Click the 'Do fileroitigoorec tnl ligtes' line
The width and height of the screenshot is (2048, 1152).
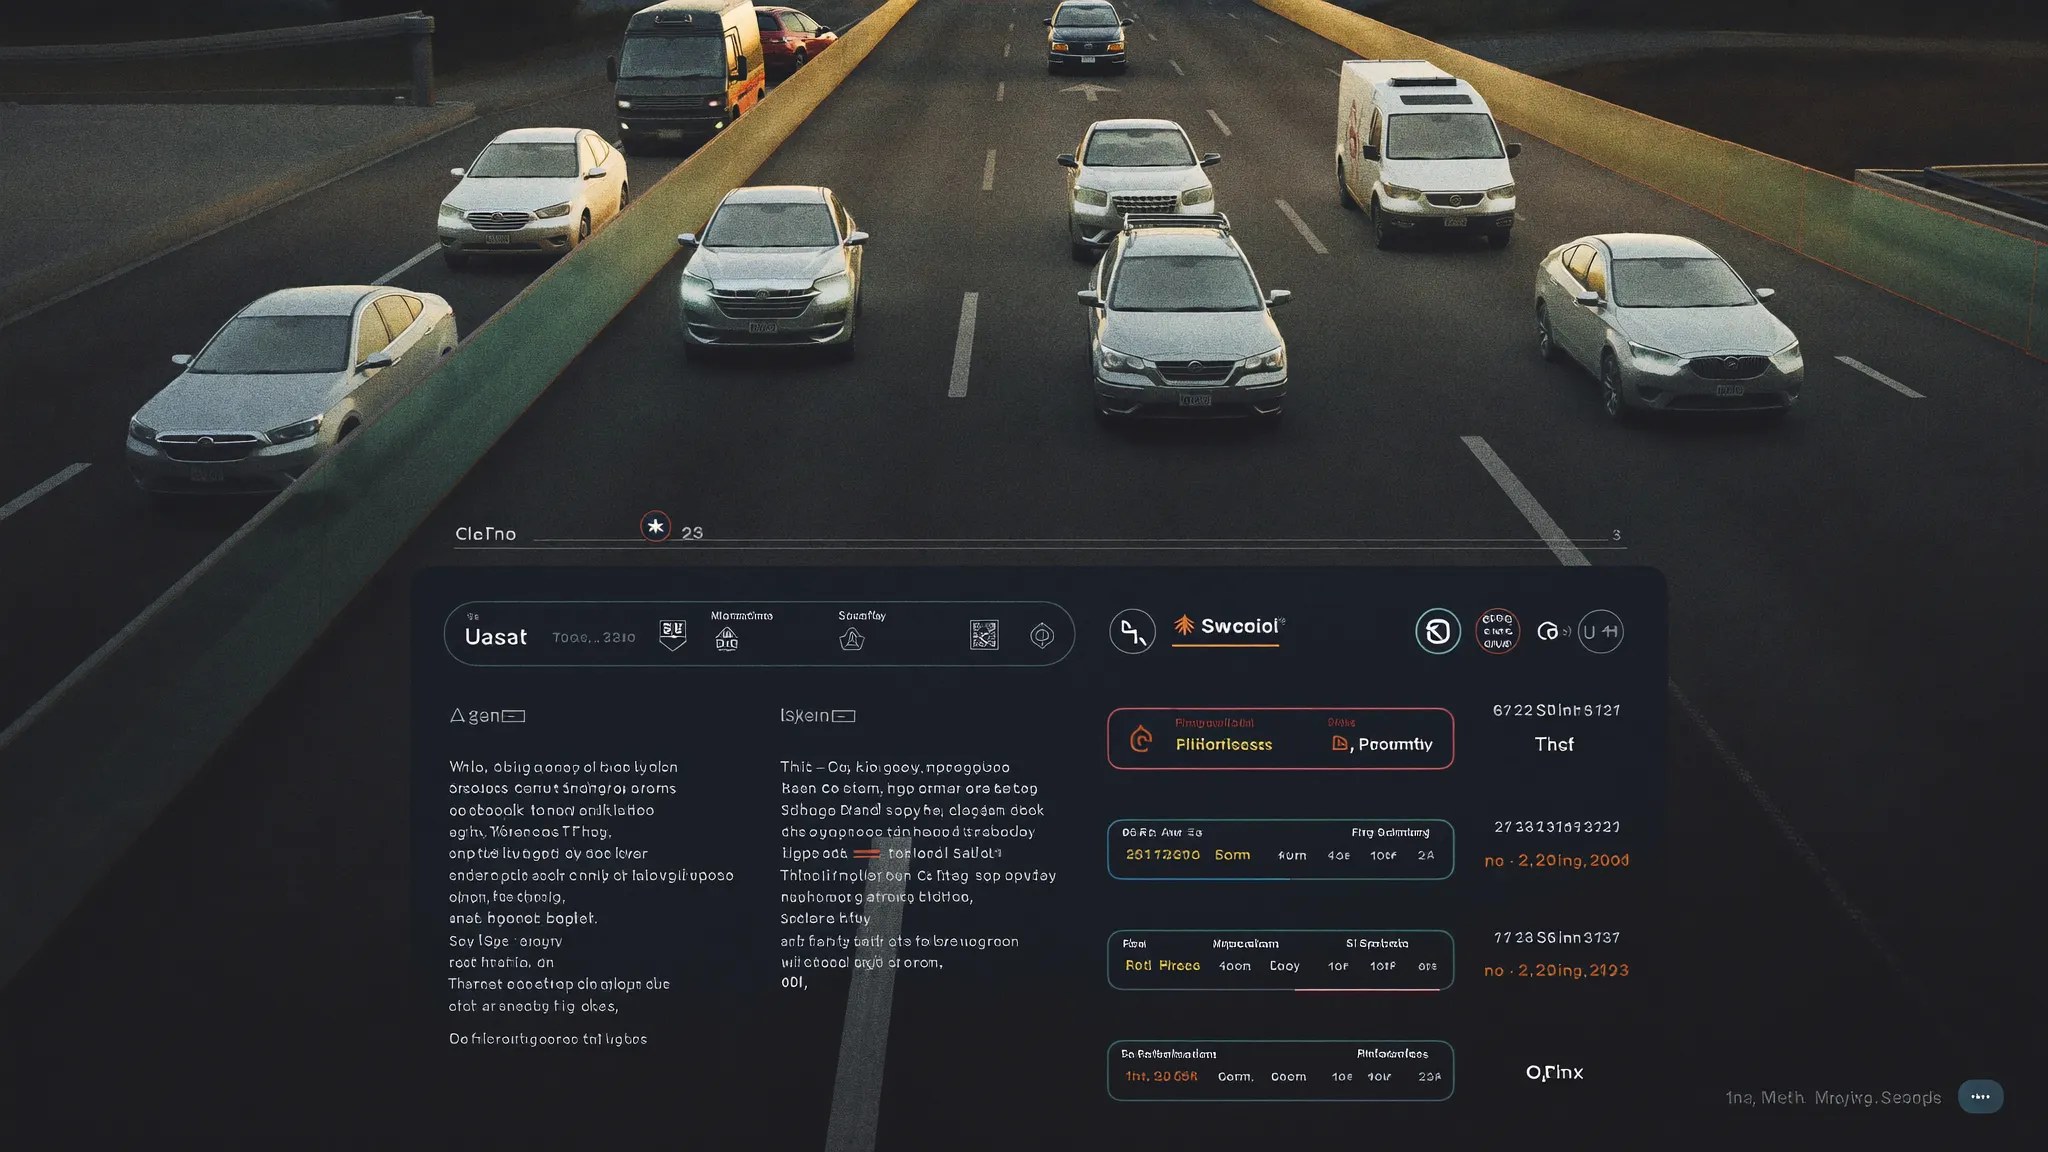pyautogui.click(x=548, y=1039)
